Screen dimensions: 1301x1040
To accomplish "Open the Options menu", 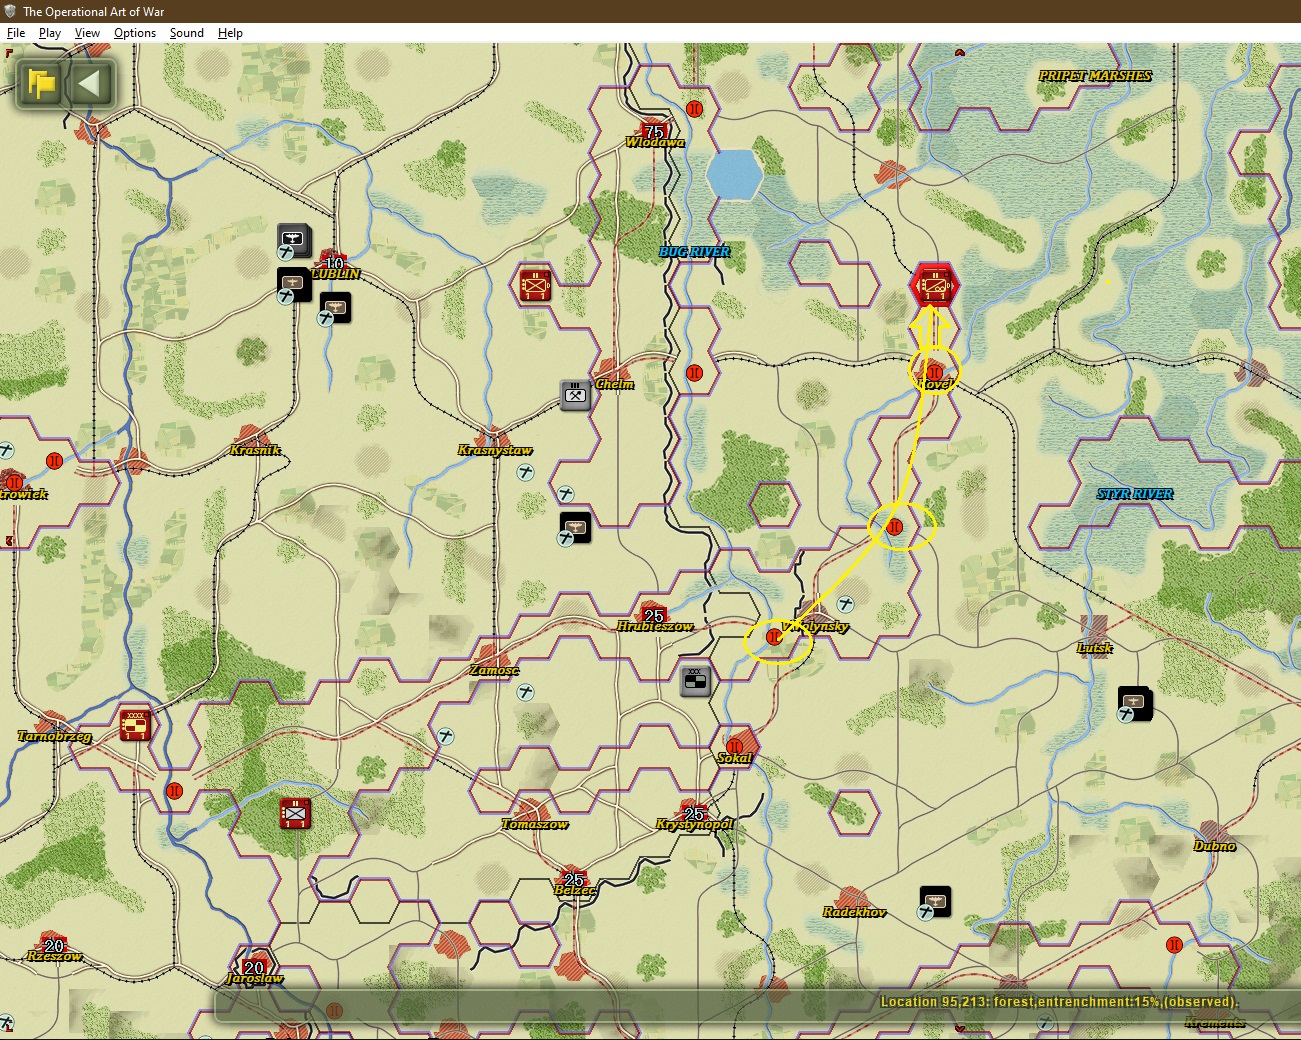I will (x=135, y=33).
